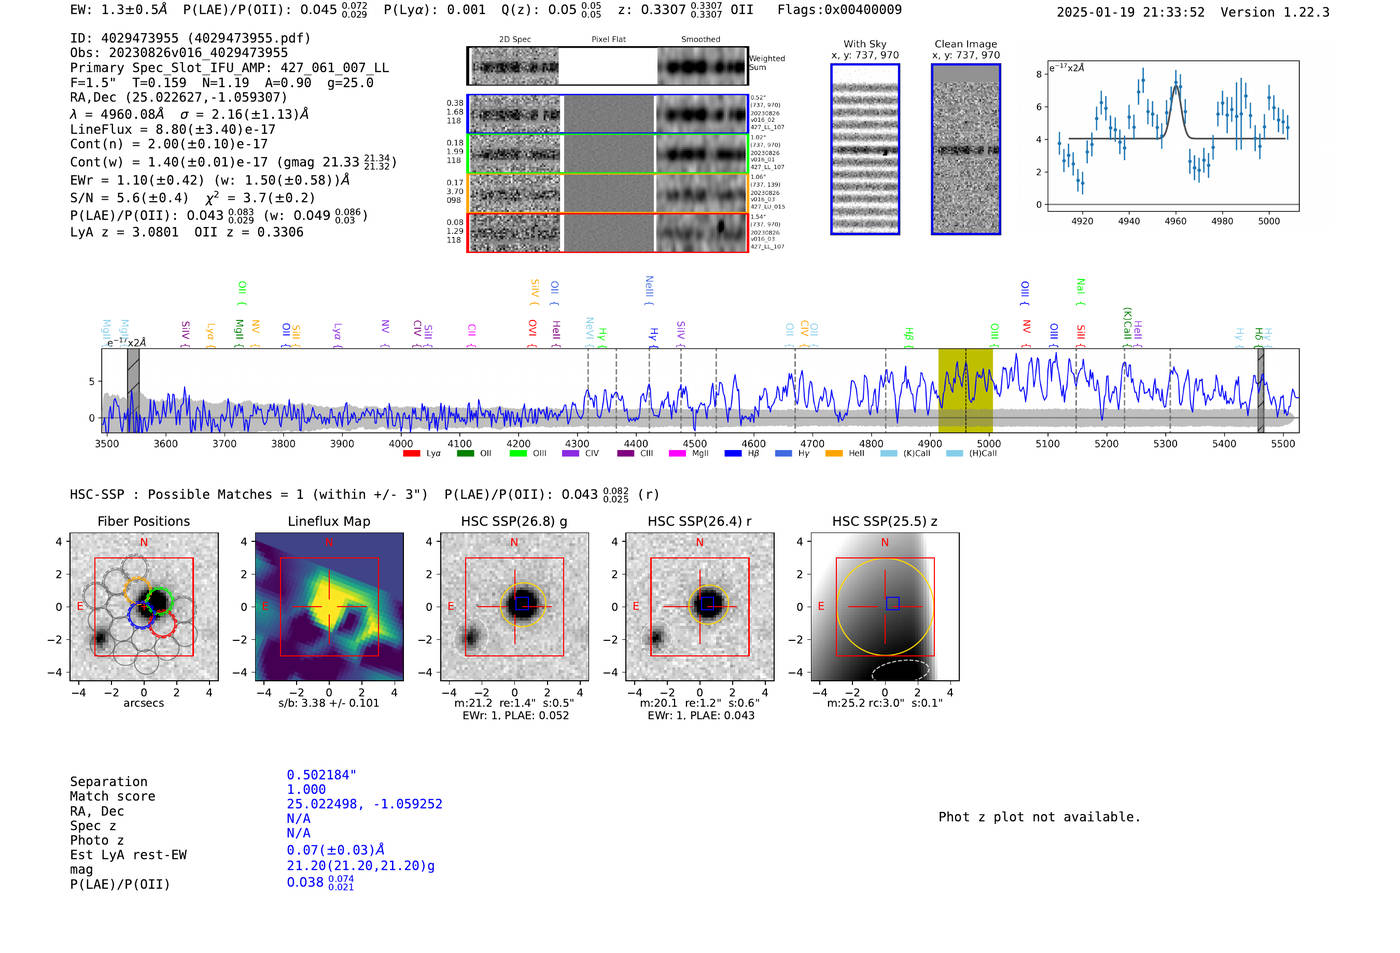Open the Fiber Positions image
Image resolution: width=1400 pixels, height=953 pixels.
point(143,607)
